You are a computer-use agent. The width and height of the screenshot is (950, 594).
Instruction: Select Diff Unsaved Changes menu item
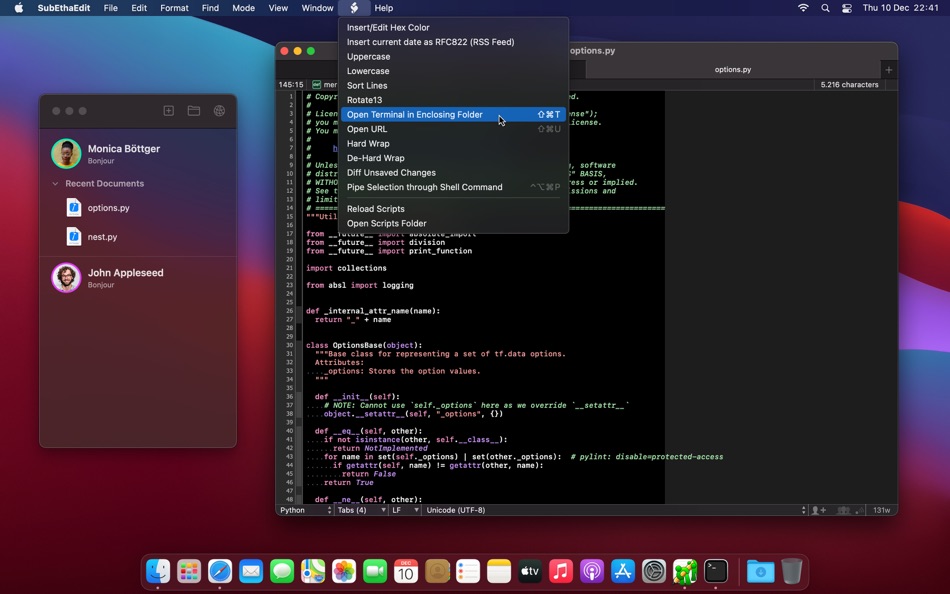tap(391, 173)
